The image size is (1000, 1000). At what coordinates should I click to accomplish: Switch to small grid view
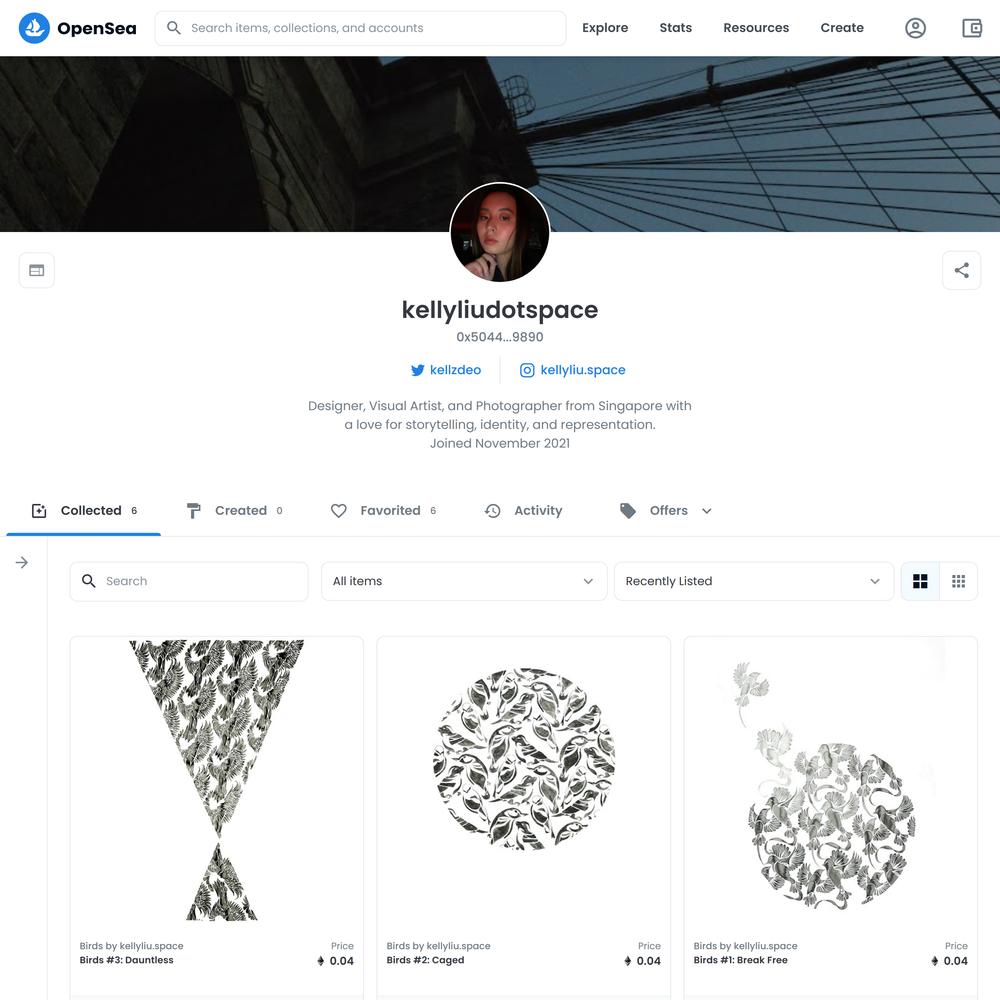click(959, 581)
